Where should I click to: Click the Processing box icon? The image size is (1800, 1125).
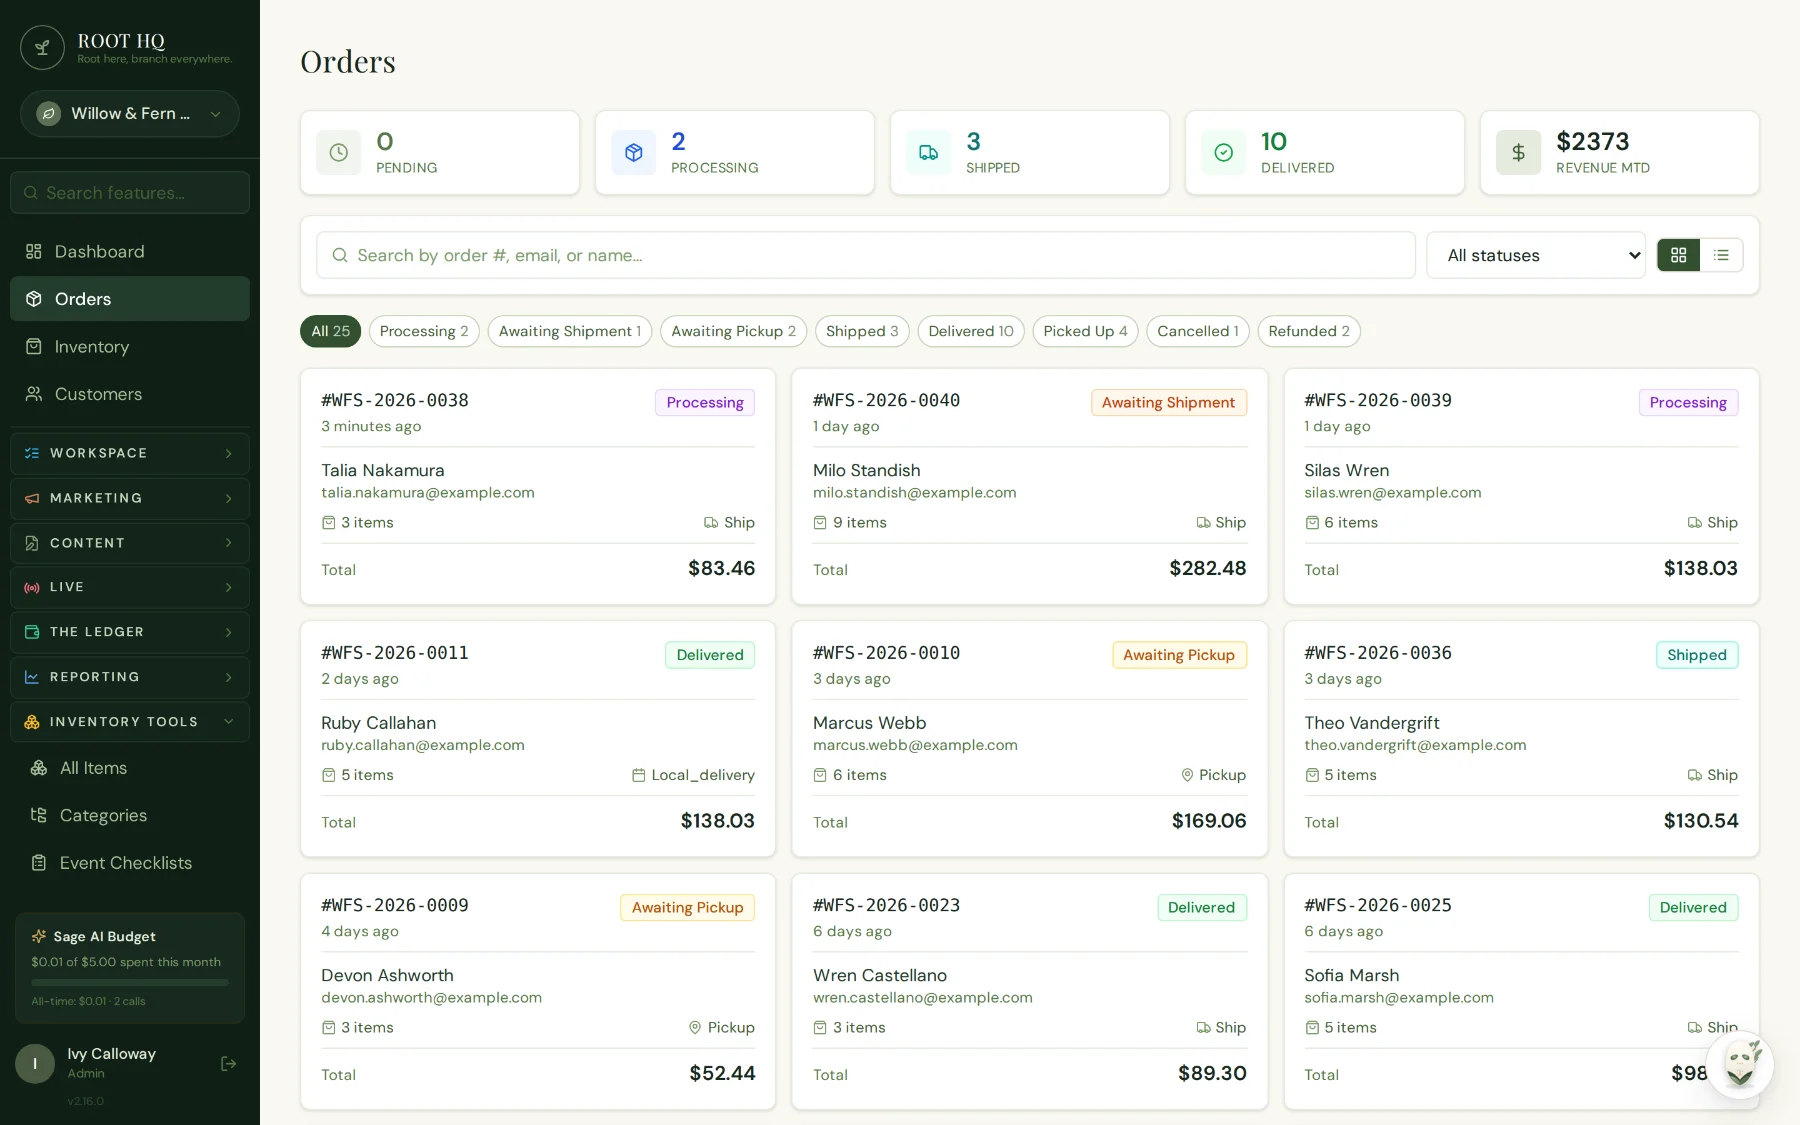634,153
